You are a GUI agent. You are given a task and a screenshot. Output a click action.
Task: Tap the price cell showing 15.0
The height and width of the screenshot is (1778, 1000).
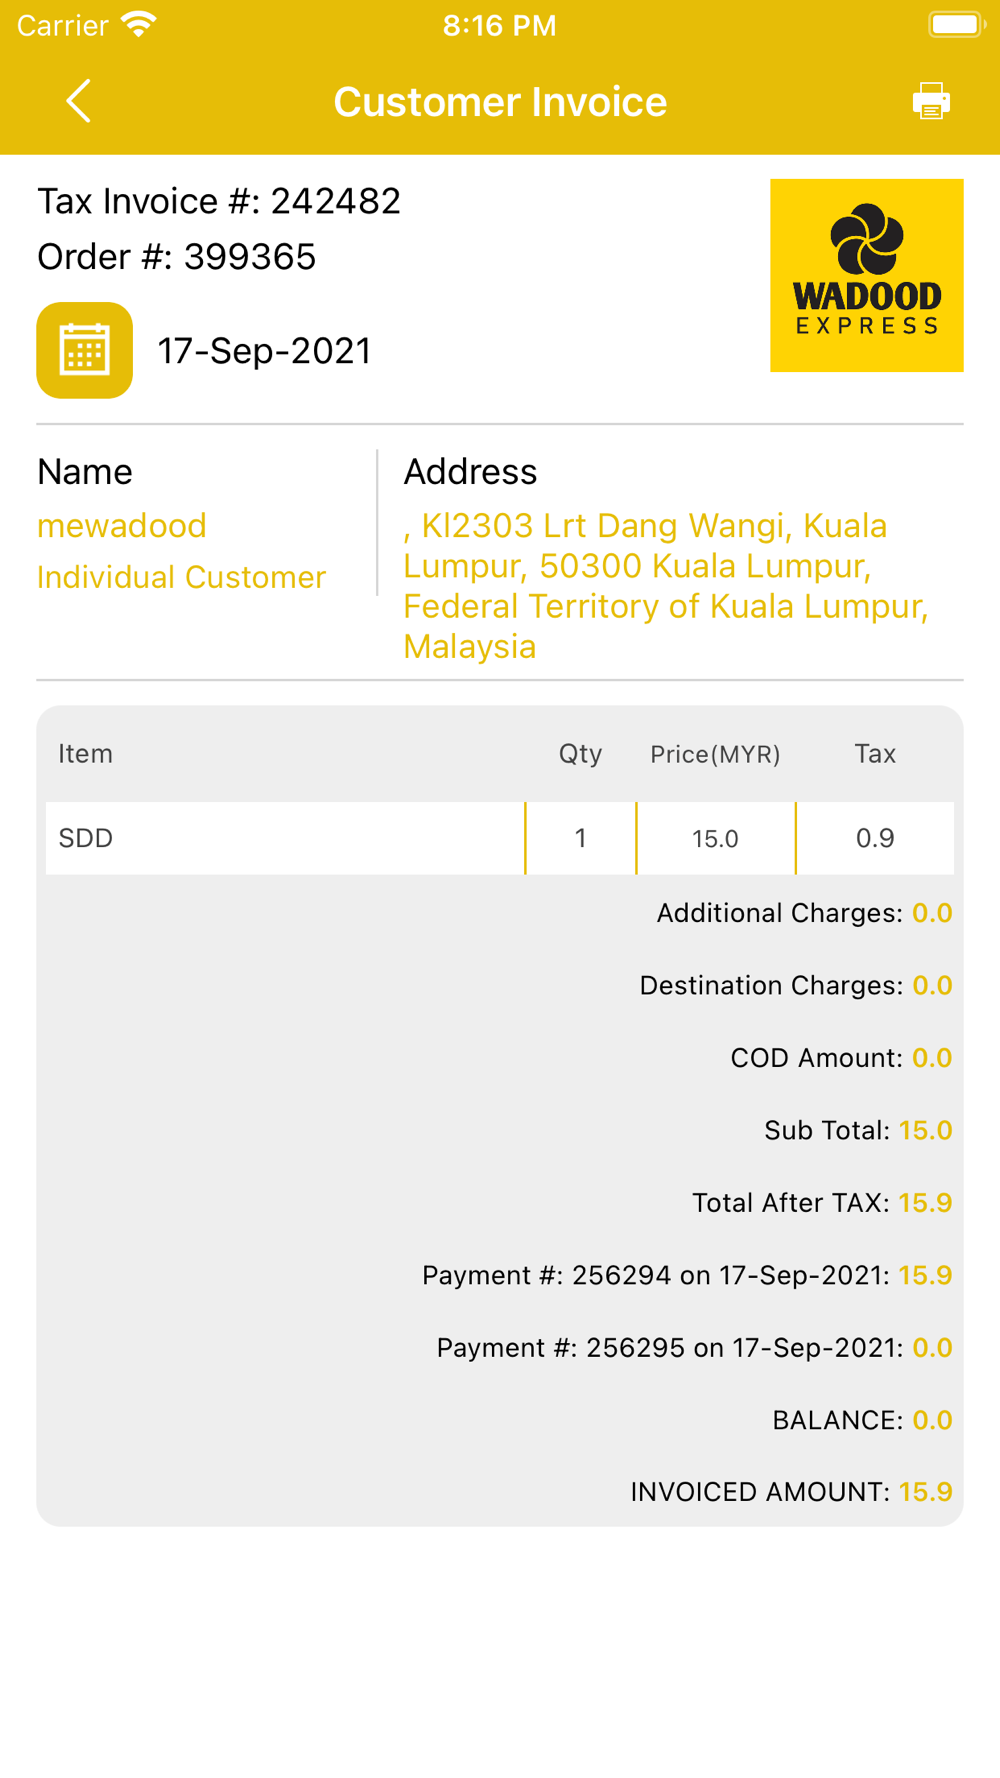point(715,838)
